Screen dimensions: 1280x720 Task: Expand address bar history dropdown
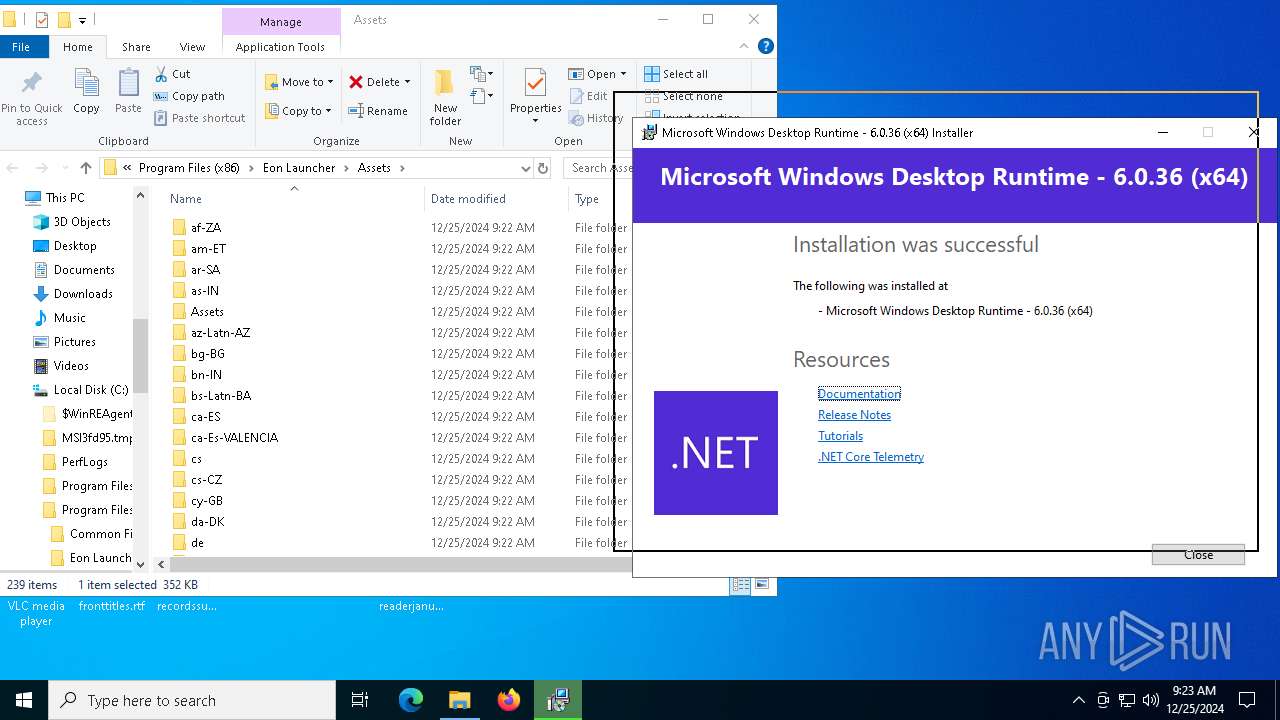[525, 168]
